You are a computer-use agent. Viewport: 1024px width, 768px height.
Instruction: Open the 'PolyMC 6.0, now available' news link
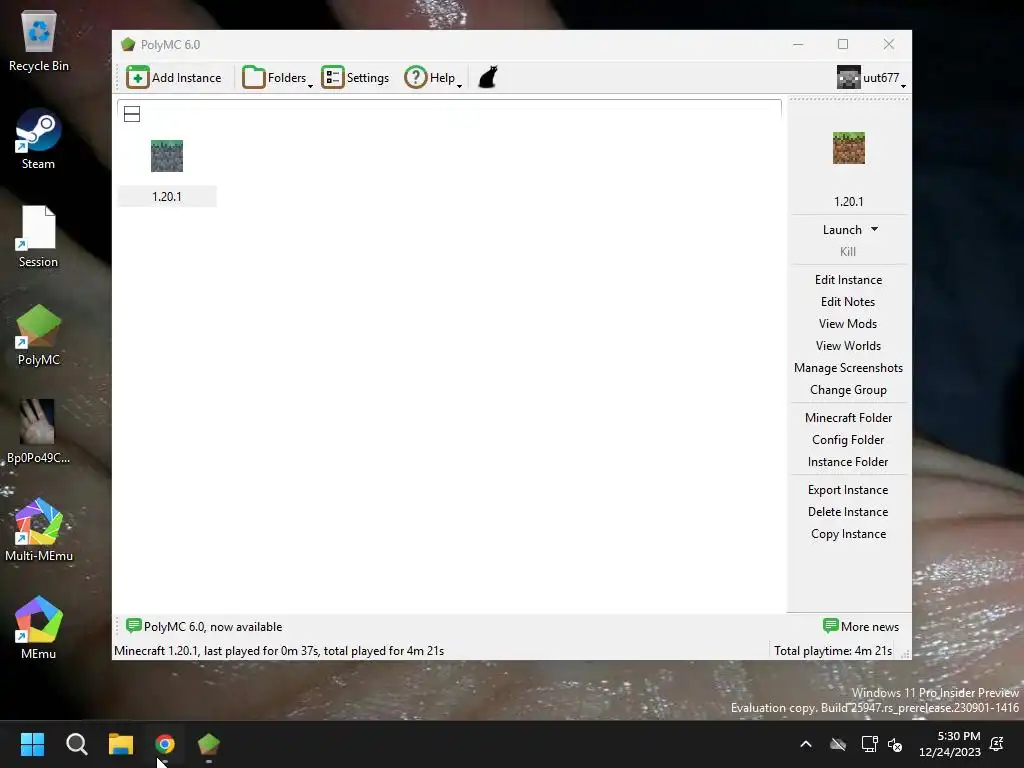204,626
